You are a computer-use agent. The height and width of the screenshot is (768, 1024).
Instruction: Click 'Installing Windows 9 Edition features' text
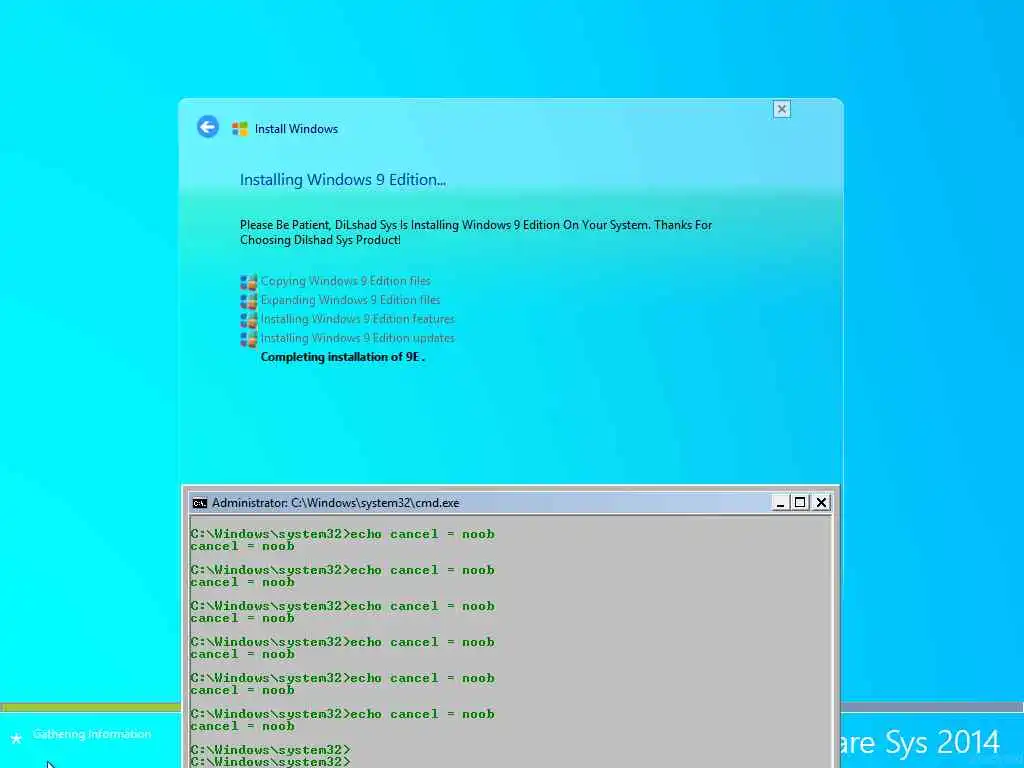pos(357,319)
